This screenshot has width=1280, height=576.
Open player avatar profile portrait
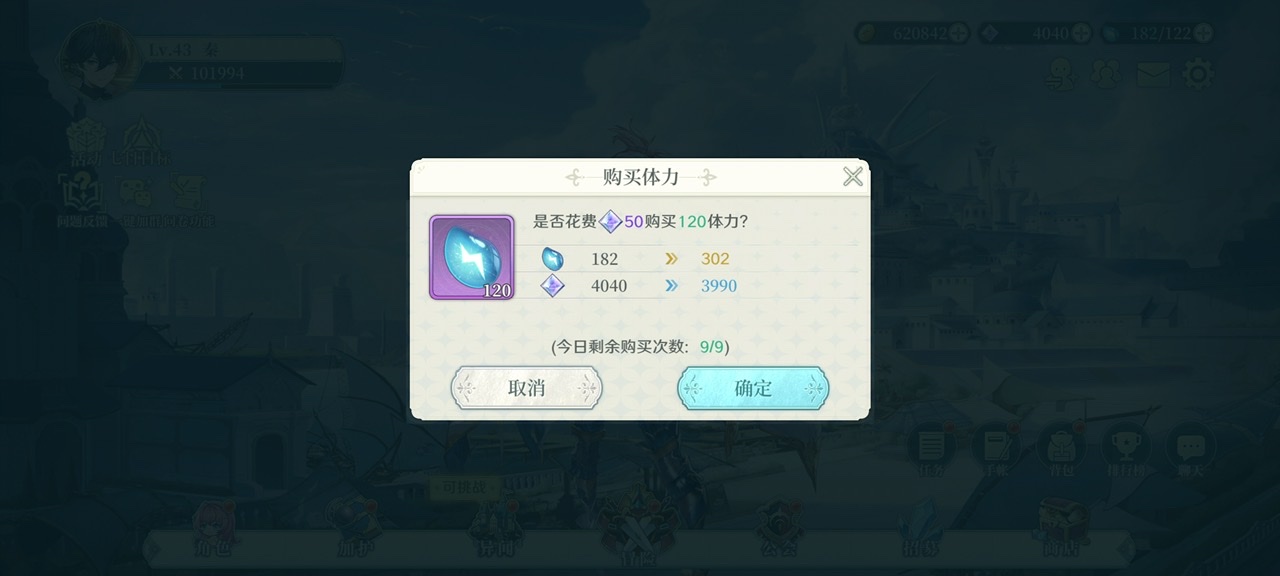pos(100,60)
